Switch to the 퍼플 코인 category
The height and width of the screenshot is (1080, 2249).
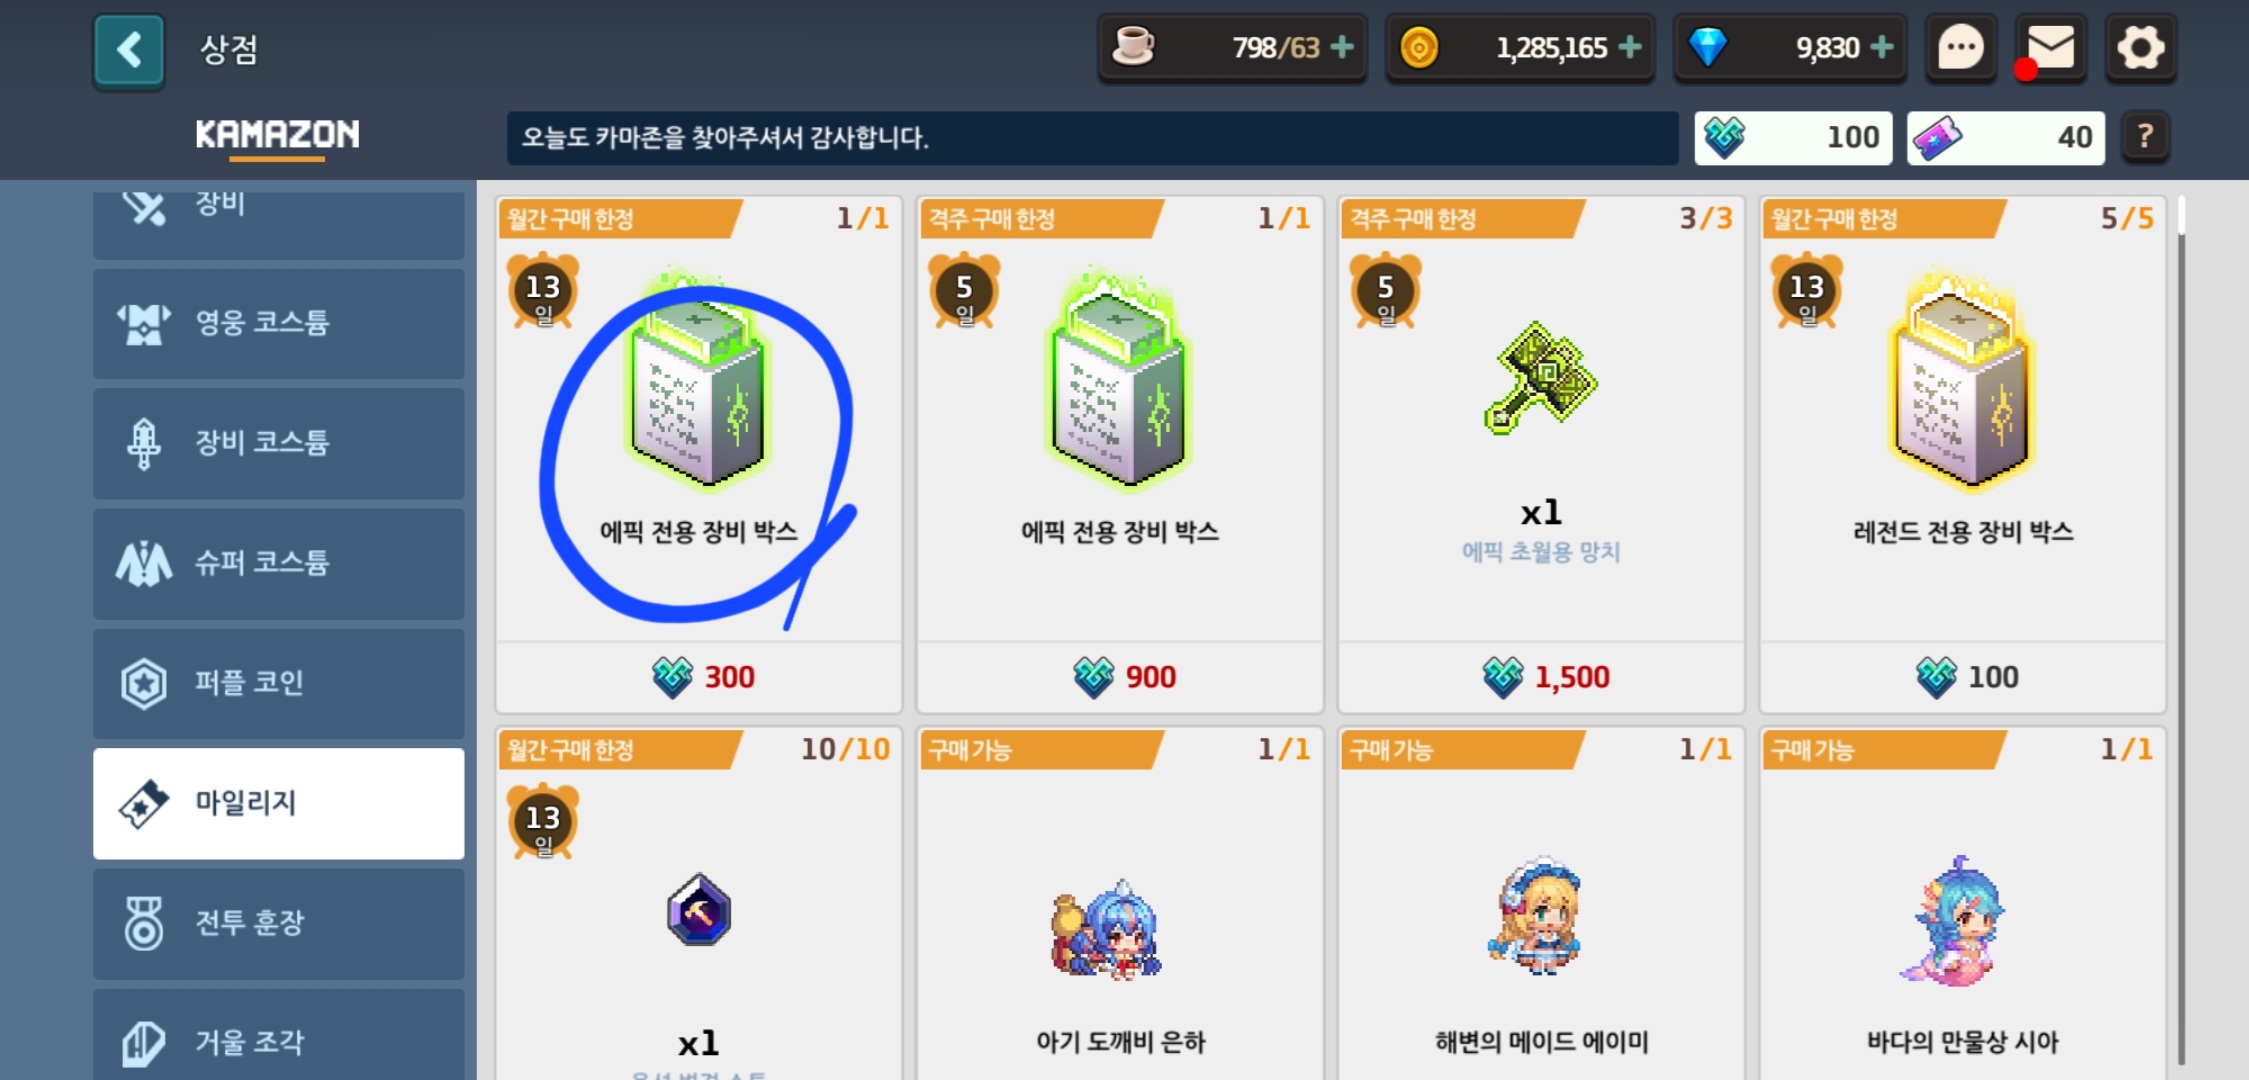pyautogui.click(x=279, y=683)
